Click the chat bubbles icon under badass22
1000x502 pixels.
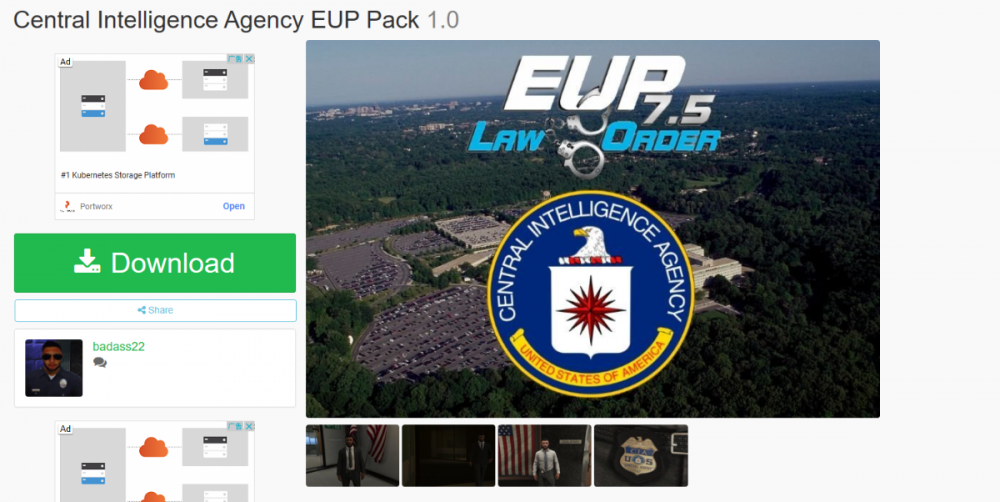pyautogui.click(x=99, y=363)
